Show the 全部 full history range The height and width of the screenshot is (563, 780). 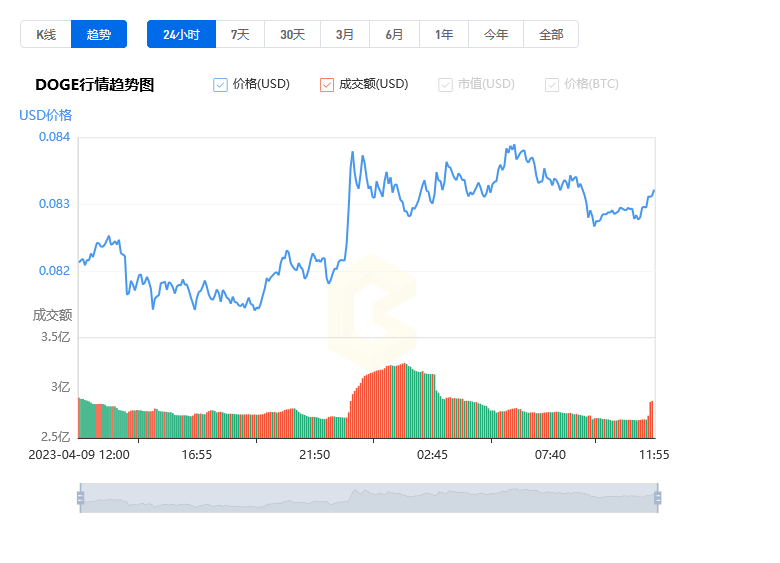click(x=551, y=34)
